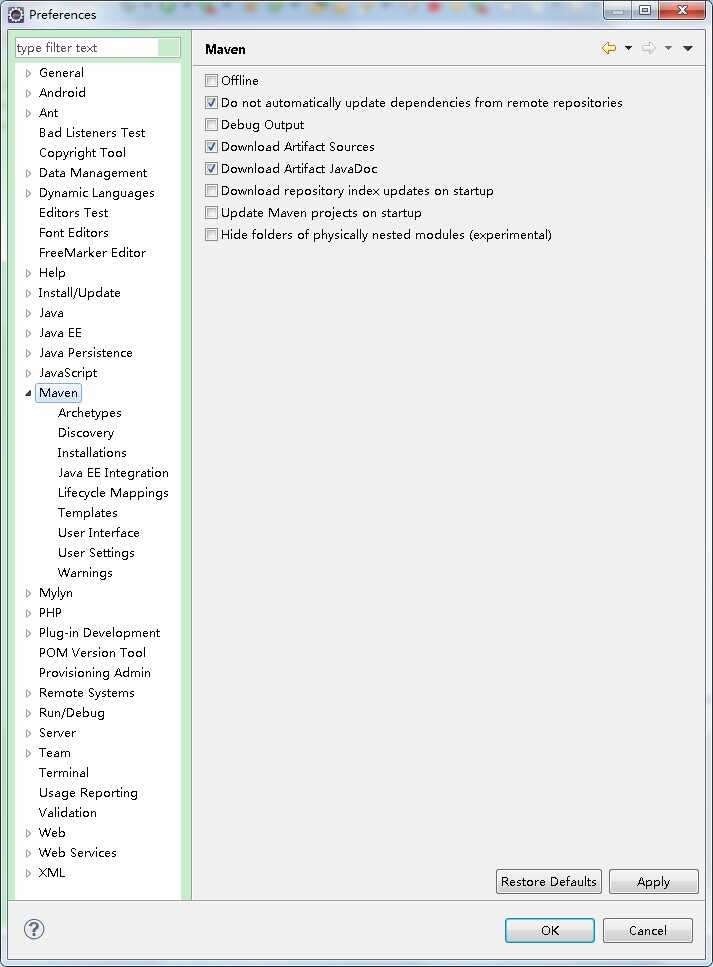Select Dynamic Languages item
Viewport: 713px width, 967px height.
[x=96, y=192]
